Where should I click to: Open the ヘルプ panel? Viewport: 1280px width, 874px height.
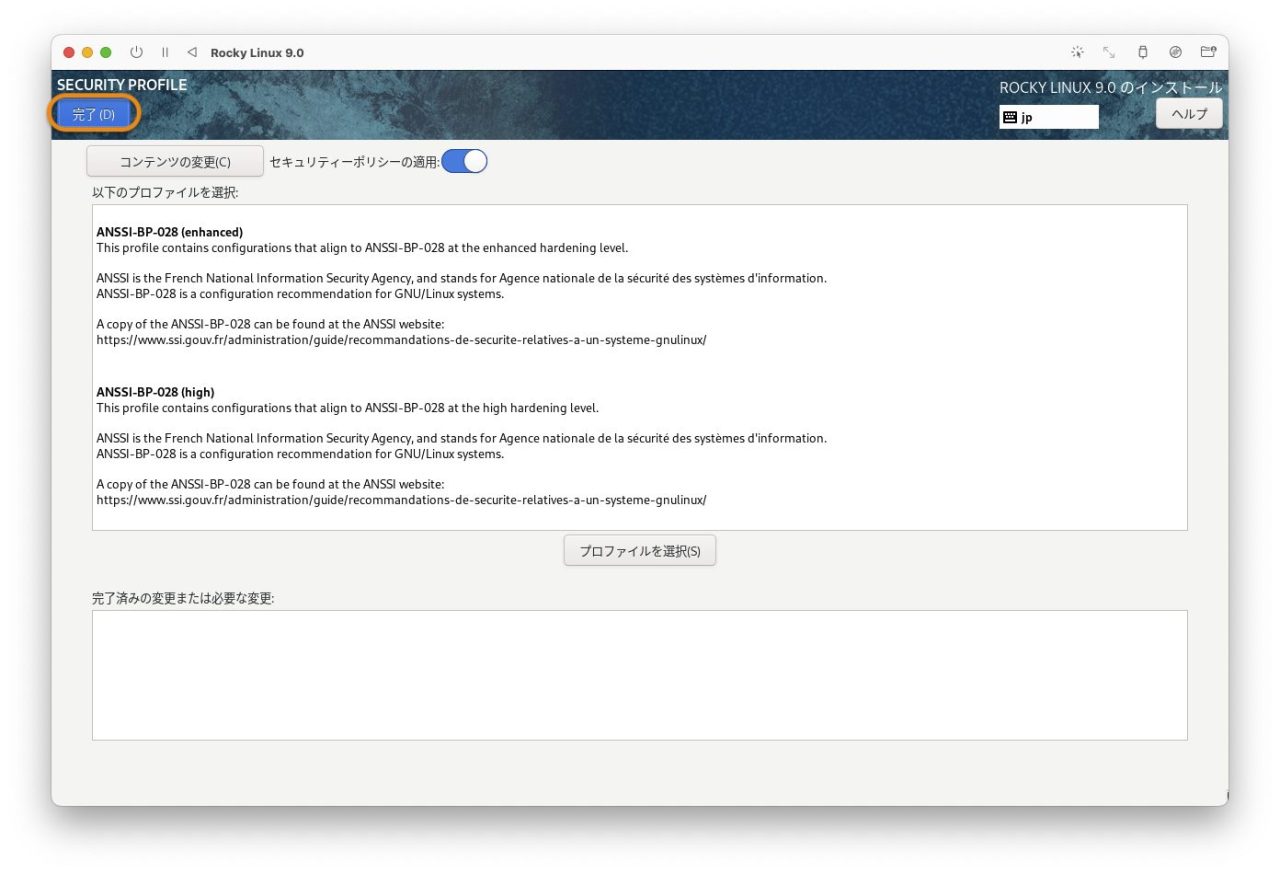click(x=1188, y=113)
